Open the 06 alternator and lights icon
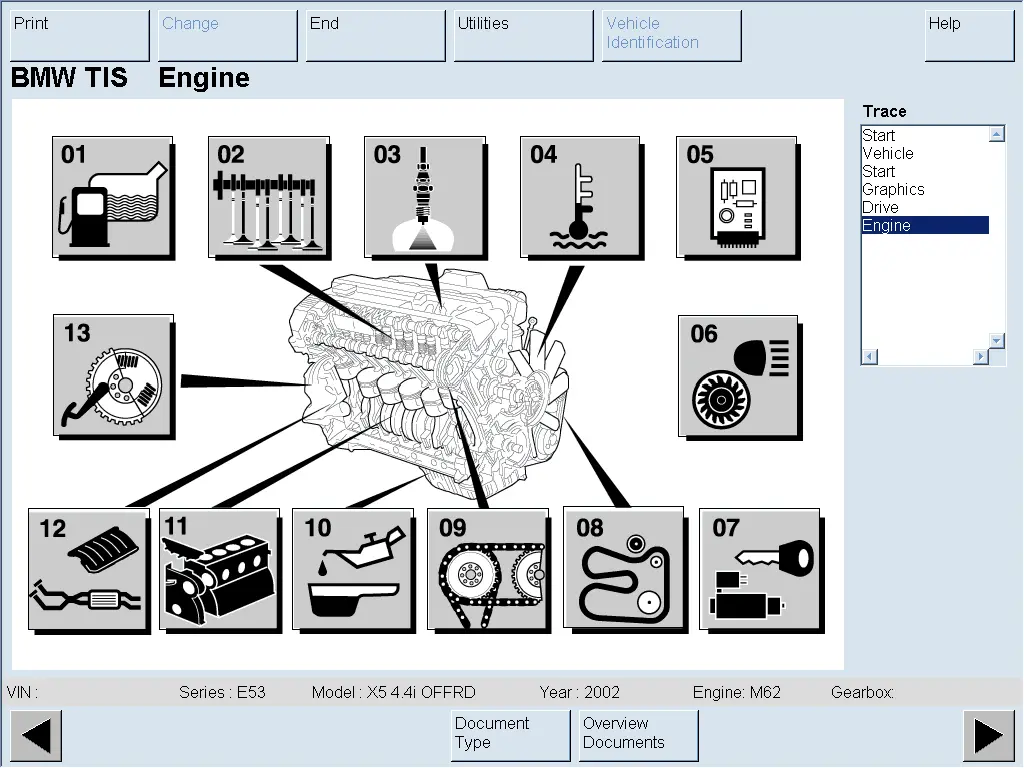This screenshot has width=1024, height=768. [738, 376]
